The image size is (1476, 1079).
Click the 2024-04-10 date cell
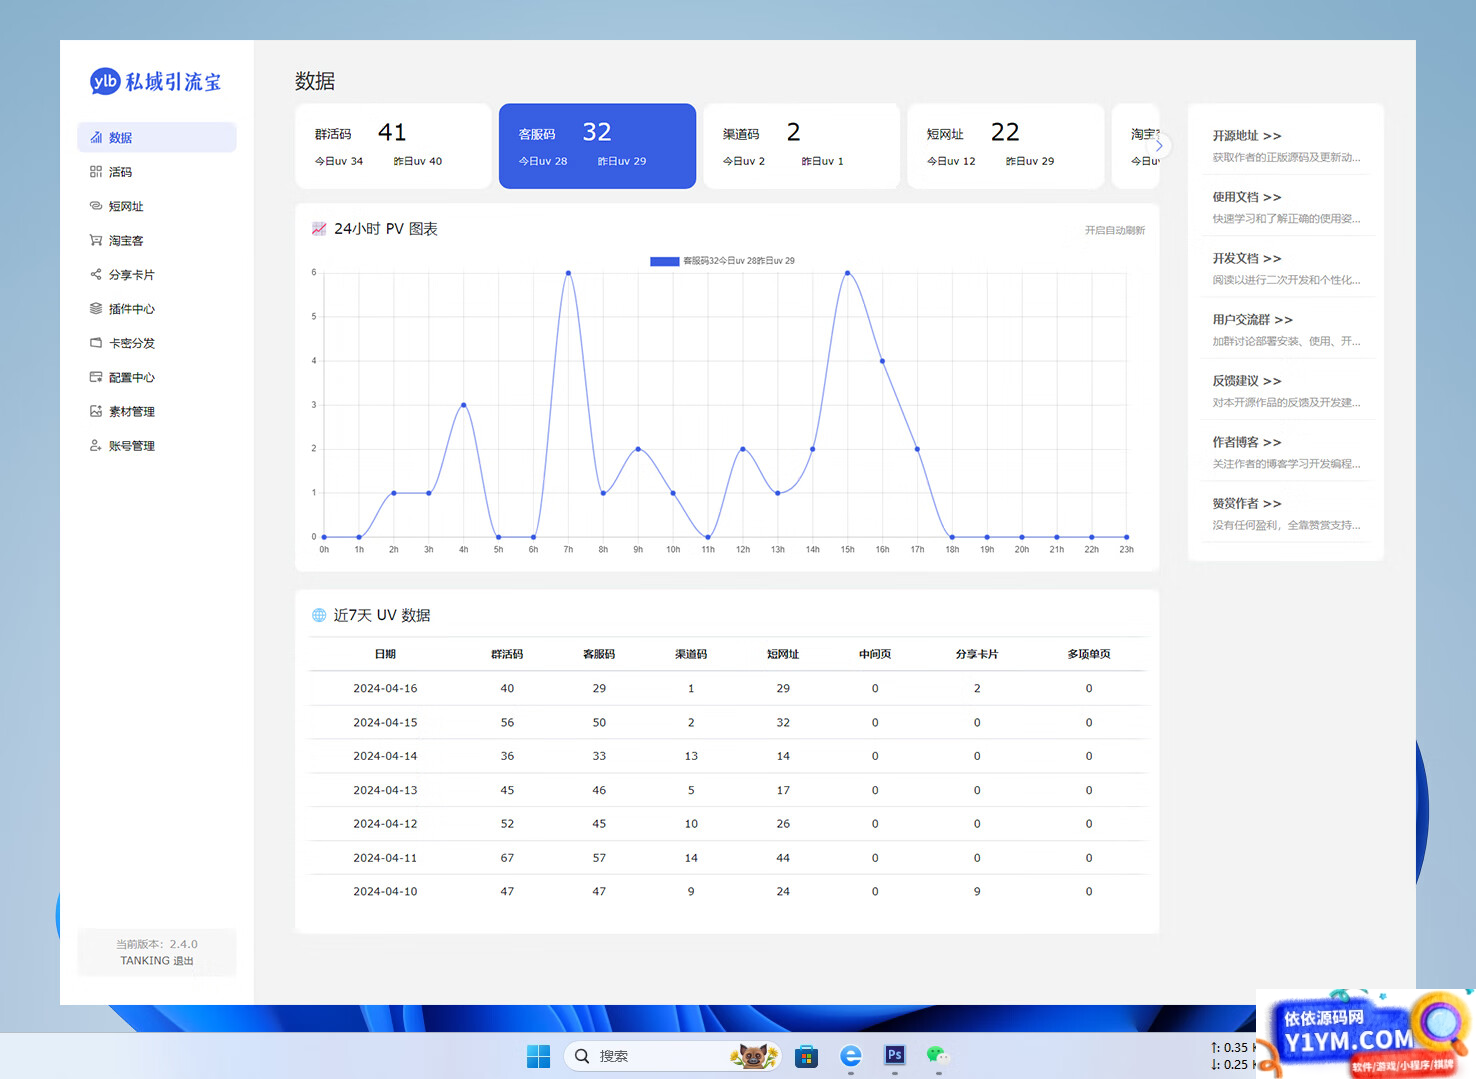385,891
